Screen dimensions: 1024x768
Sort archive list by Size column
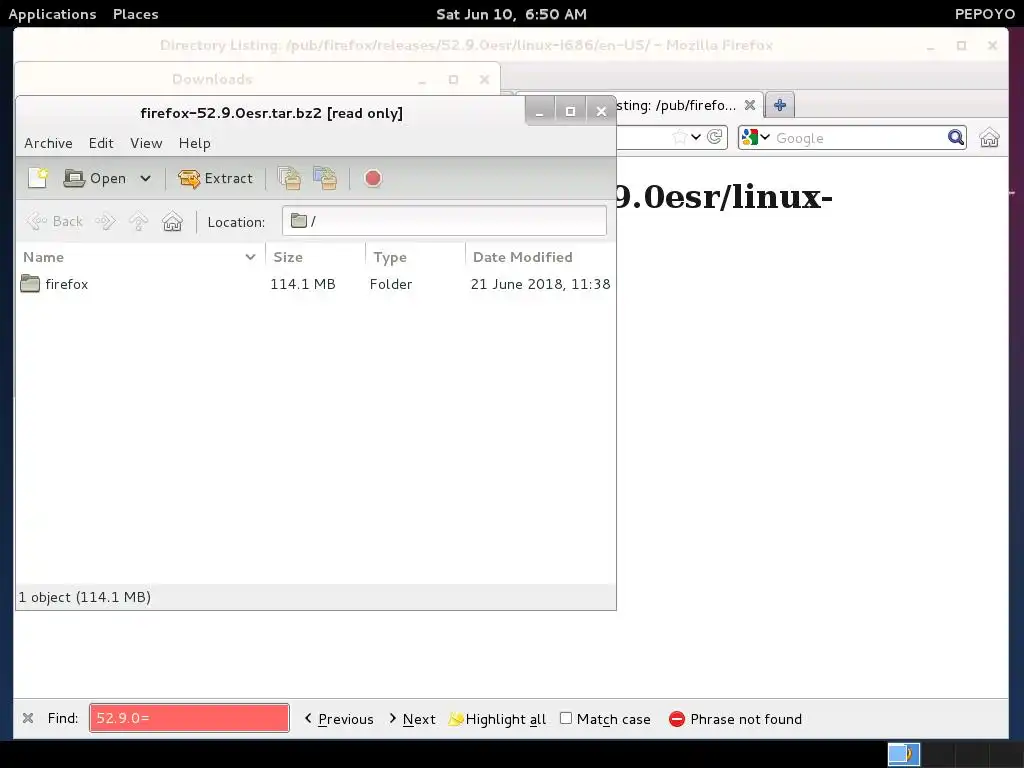(x=315, y=257)
